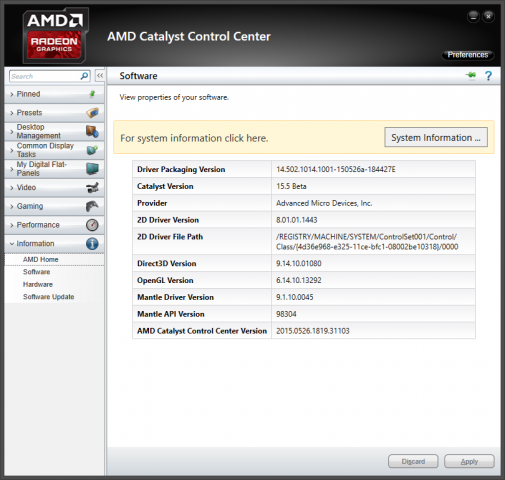This screenshot has width=505, height=480.
Task: Click the 2D Driver File Path value
Action: [367, 242]
